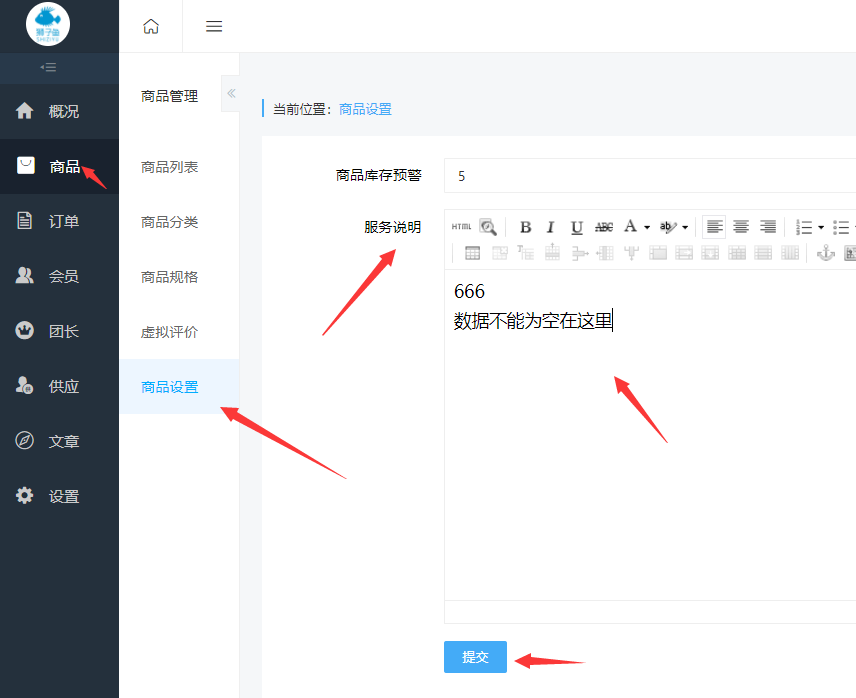The width and height of the screenshot is (856, 698).
Task: Open 会员 members section
Action: (60, 276)
